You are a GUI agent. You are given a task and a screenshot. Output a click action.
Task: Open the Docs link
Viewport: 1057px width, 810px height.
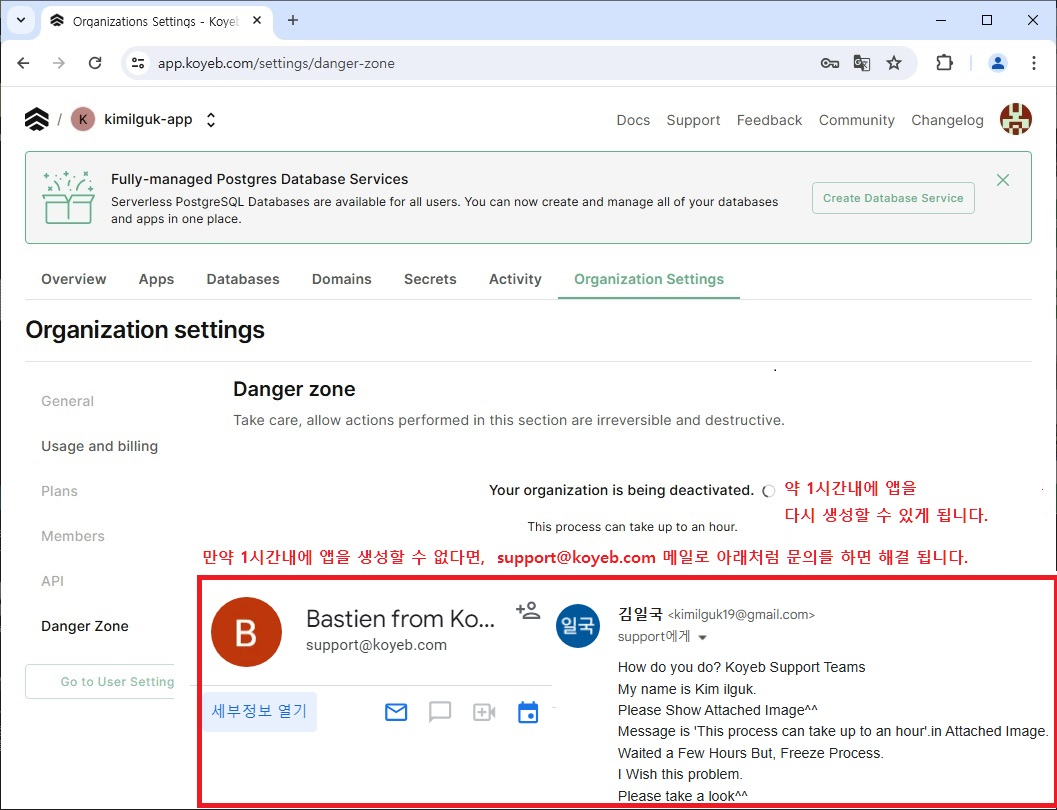click(633, 120)
